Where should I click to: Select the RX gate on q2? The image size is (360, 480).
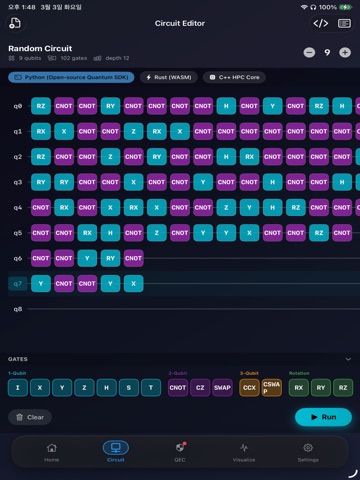point(249,157)
